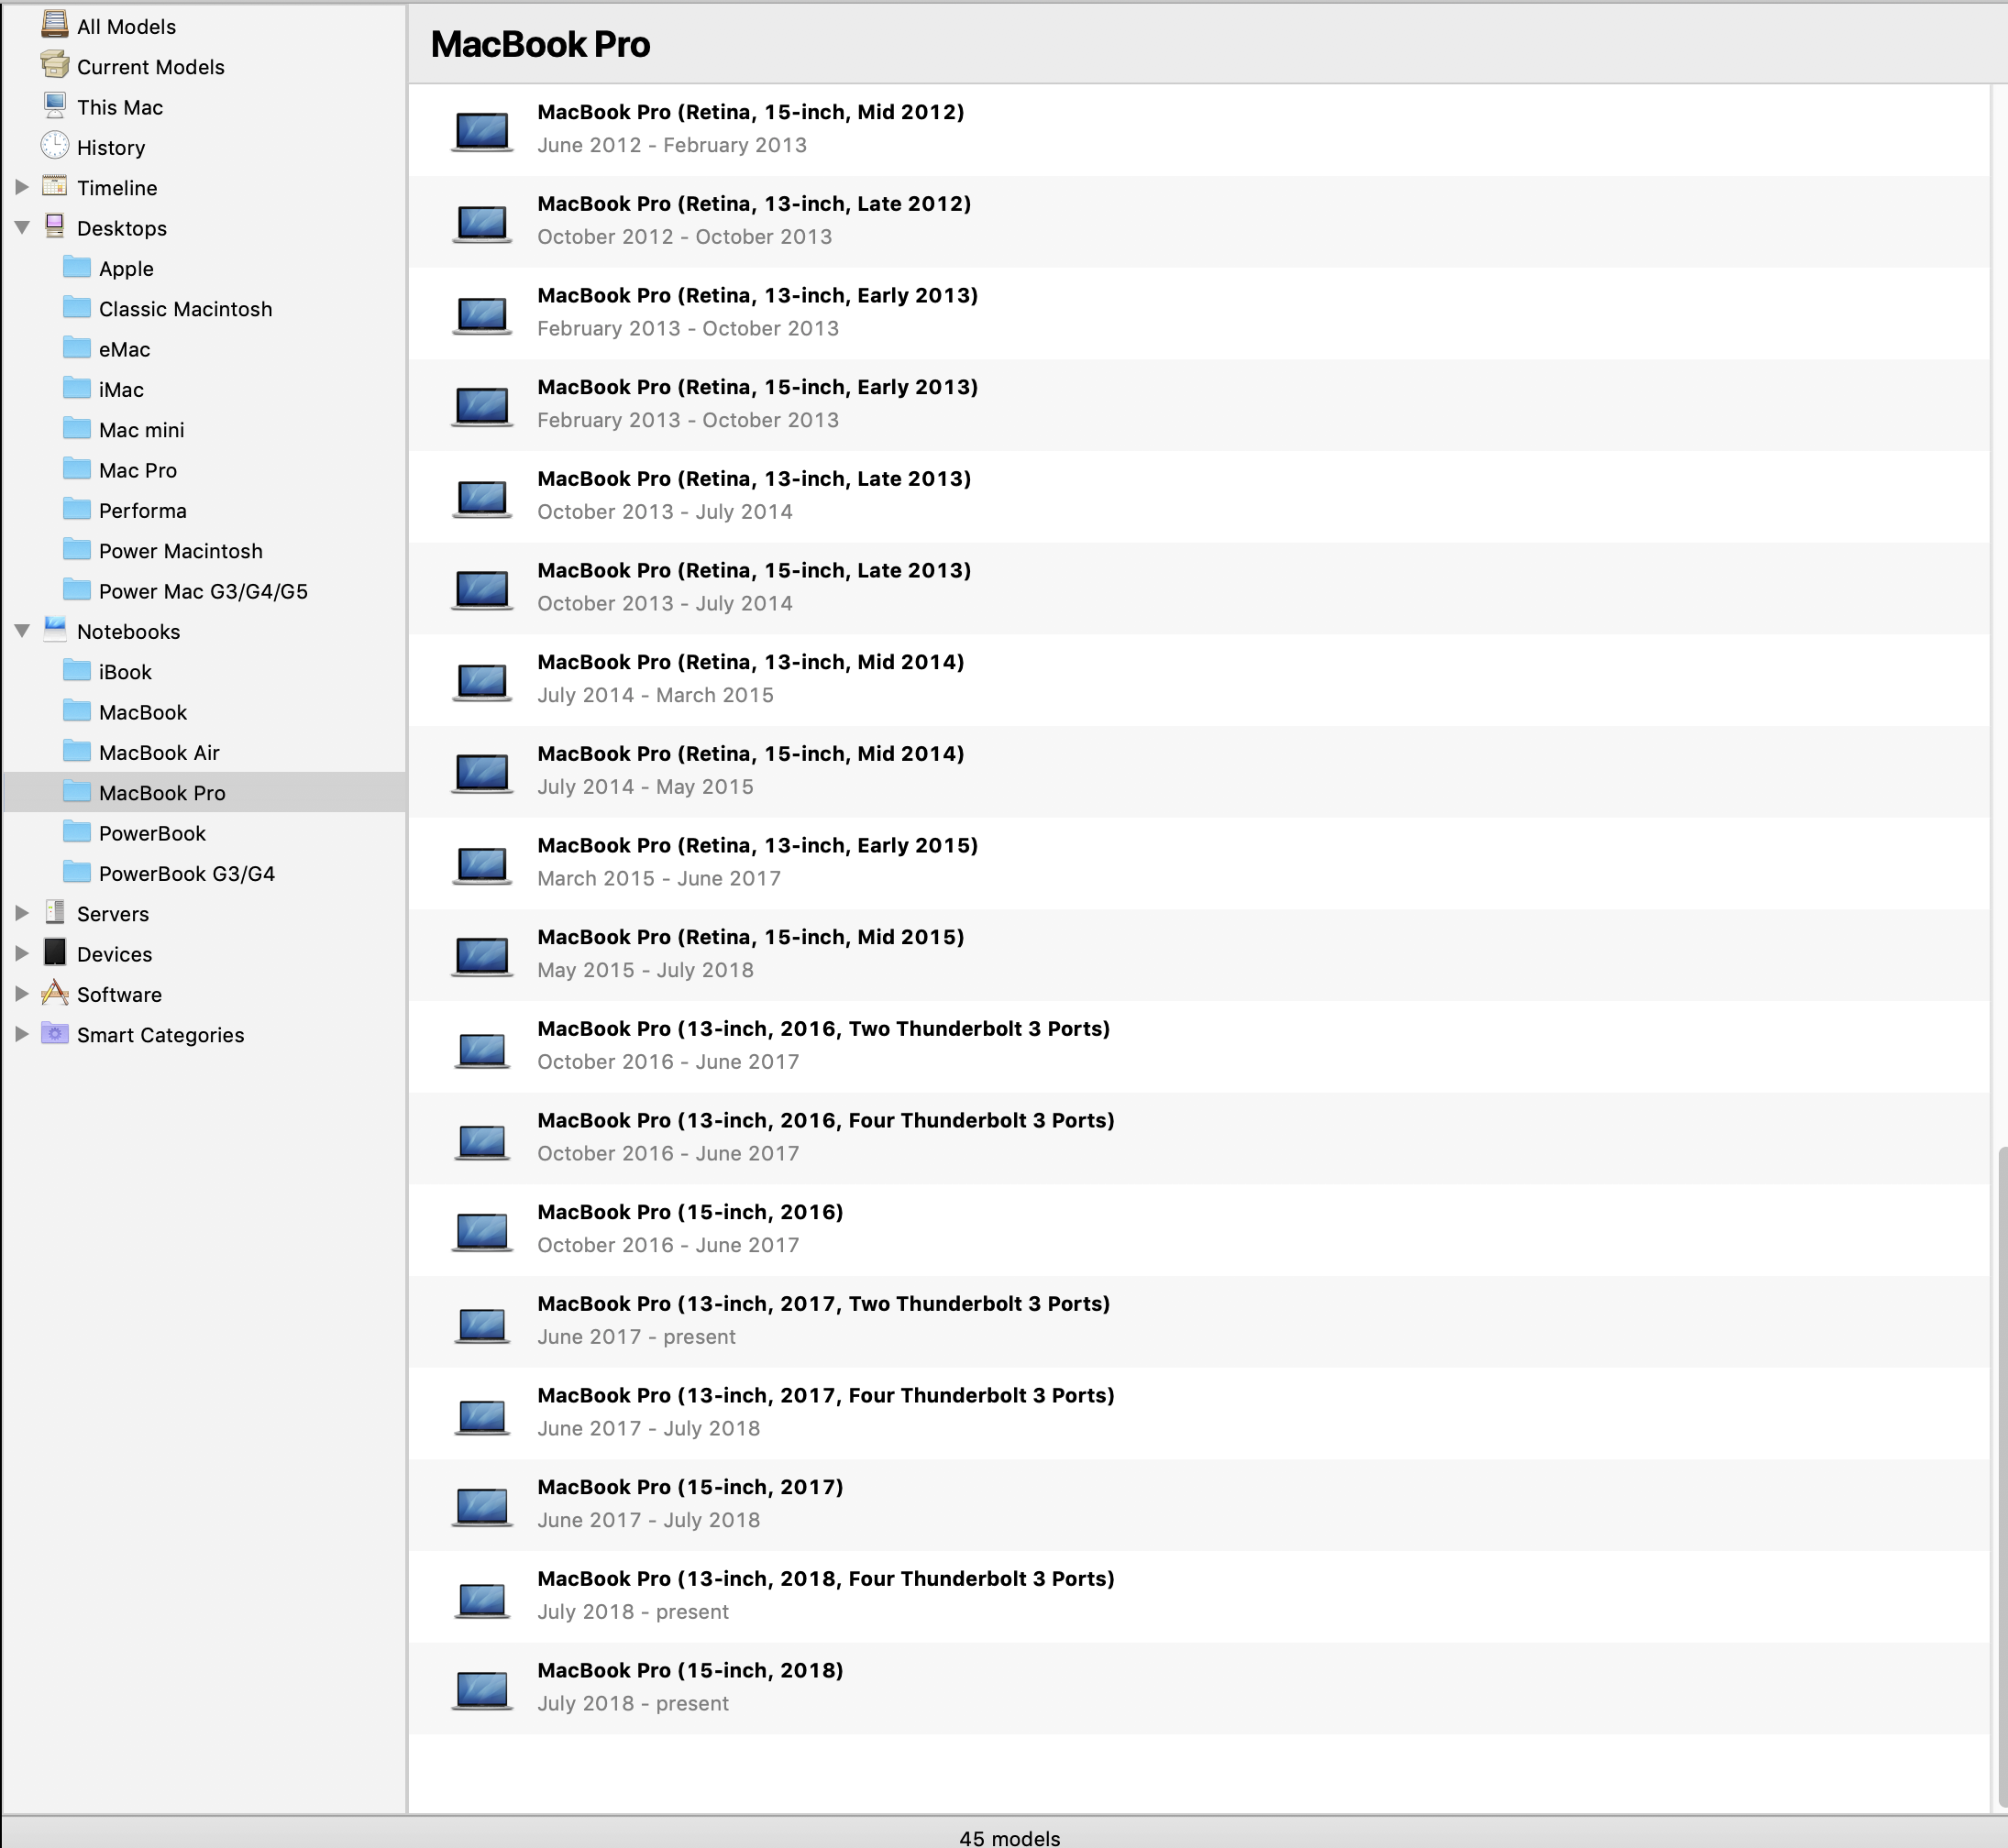Click the History clock icon
Screen dimensions: 2008x1848
(55, 146)
